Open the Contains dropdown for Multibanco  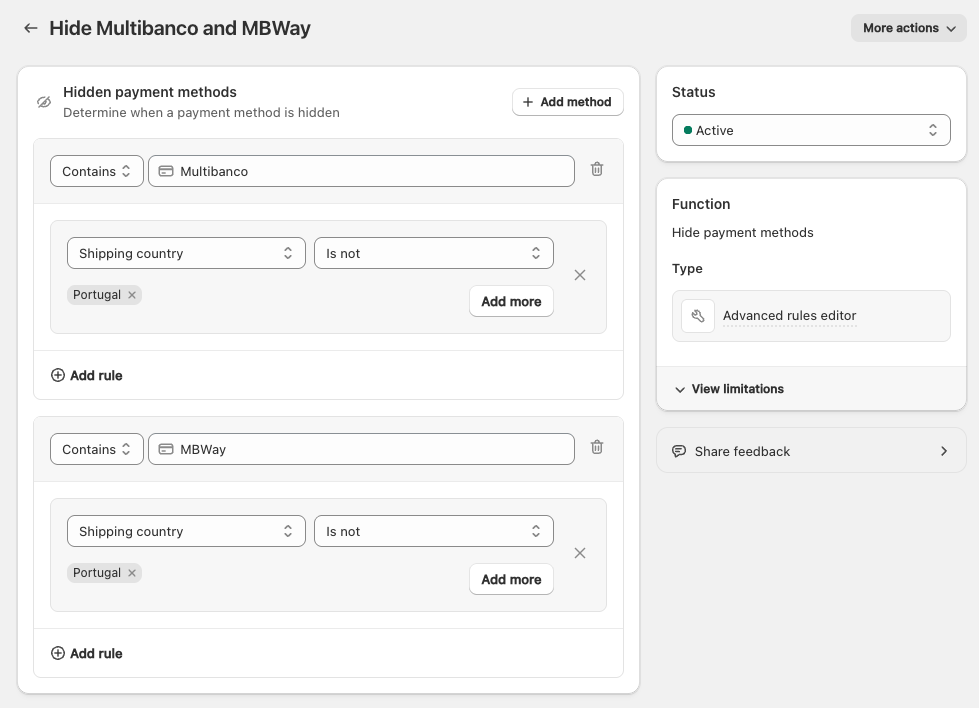[x=96, y=171]
